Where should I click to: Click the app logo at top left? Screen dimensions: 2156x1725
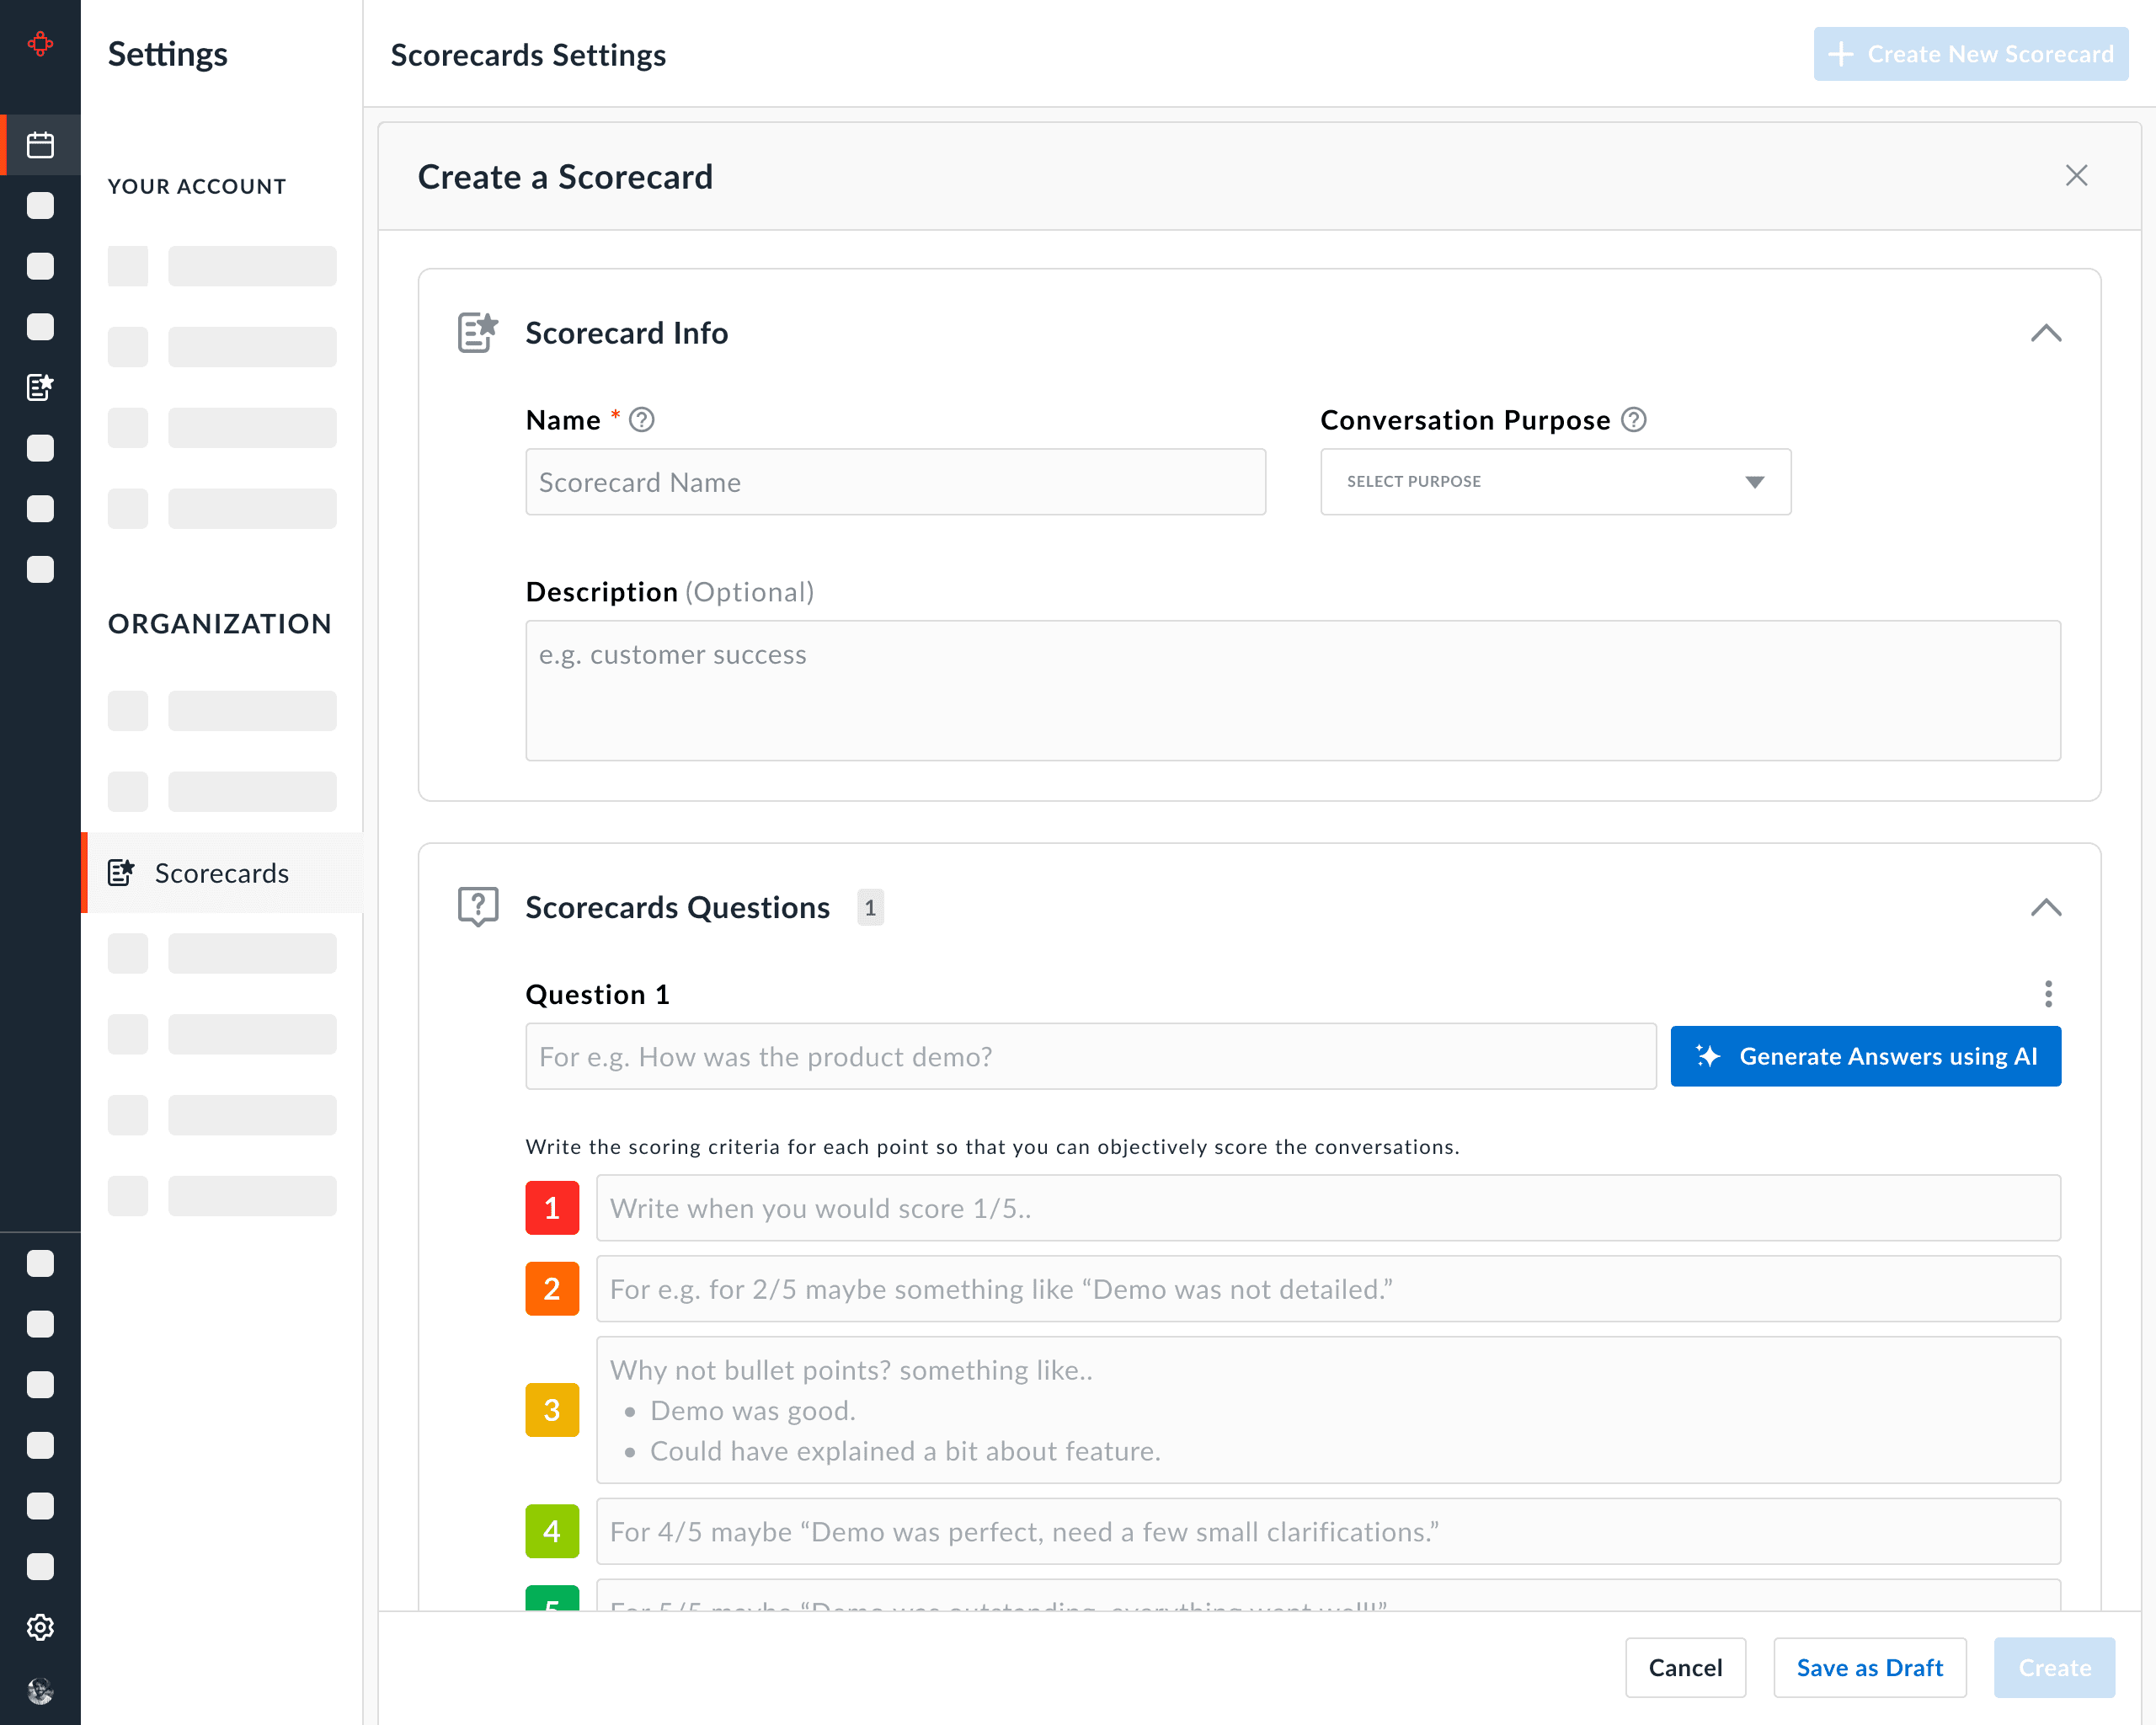click(40, 44)
